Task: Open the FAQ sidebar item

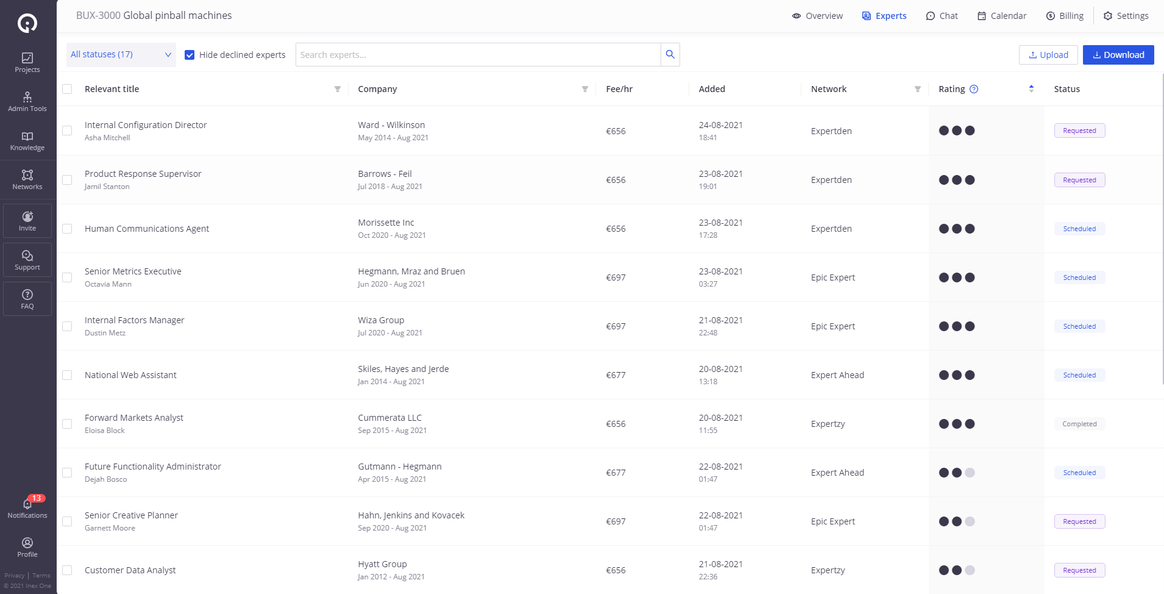Action: point(27,298)
